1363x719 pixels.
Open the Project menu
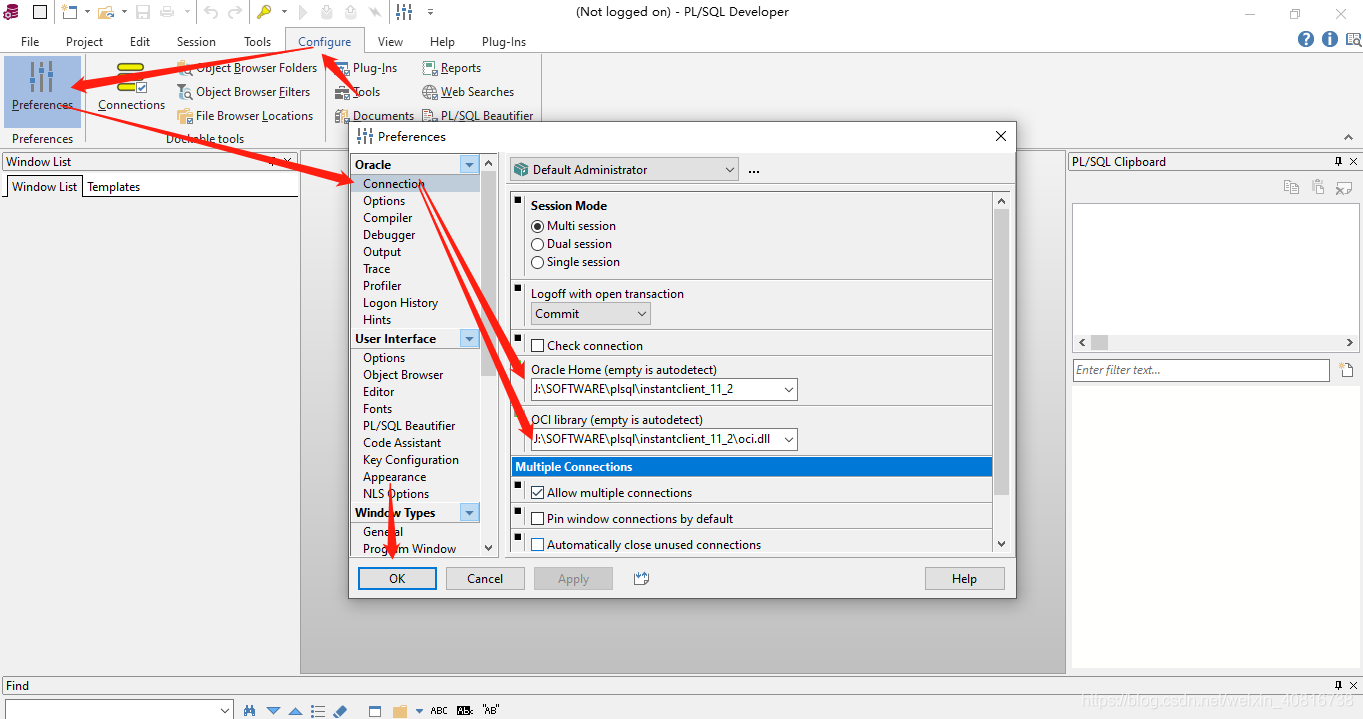tap(84, 42)
